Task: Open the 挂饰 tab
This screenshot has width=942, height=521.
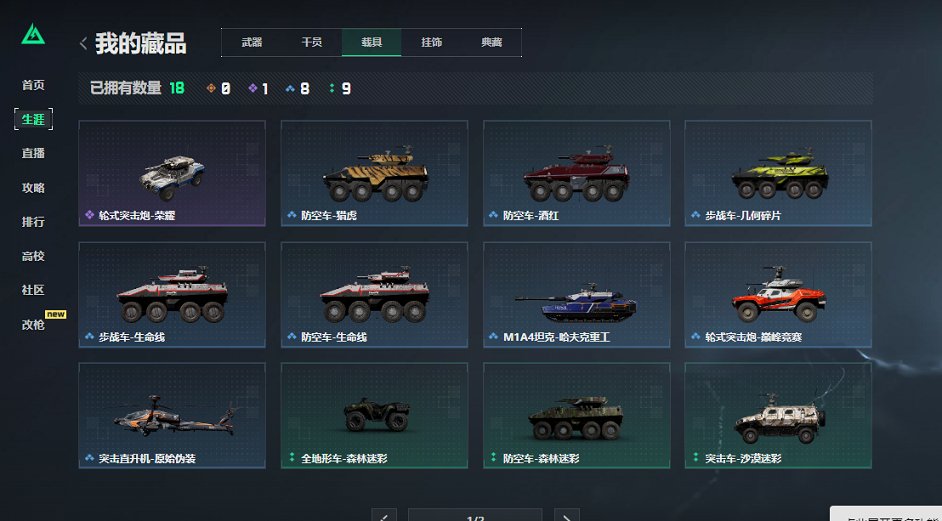Action: (x=431, y=42)
